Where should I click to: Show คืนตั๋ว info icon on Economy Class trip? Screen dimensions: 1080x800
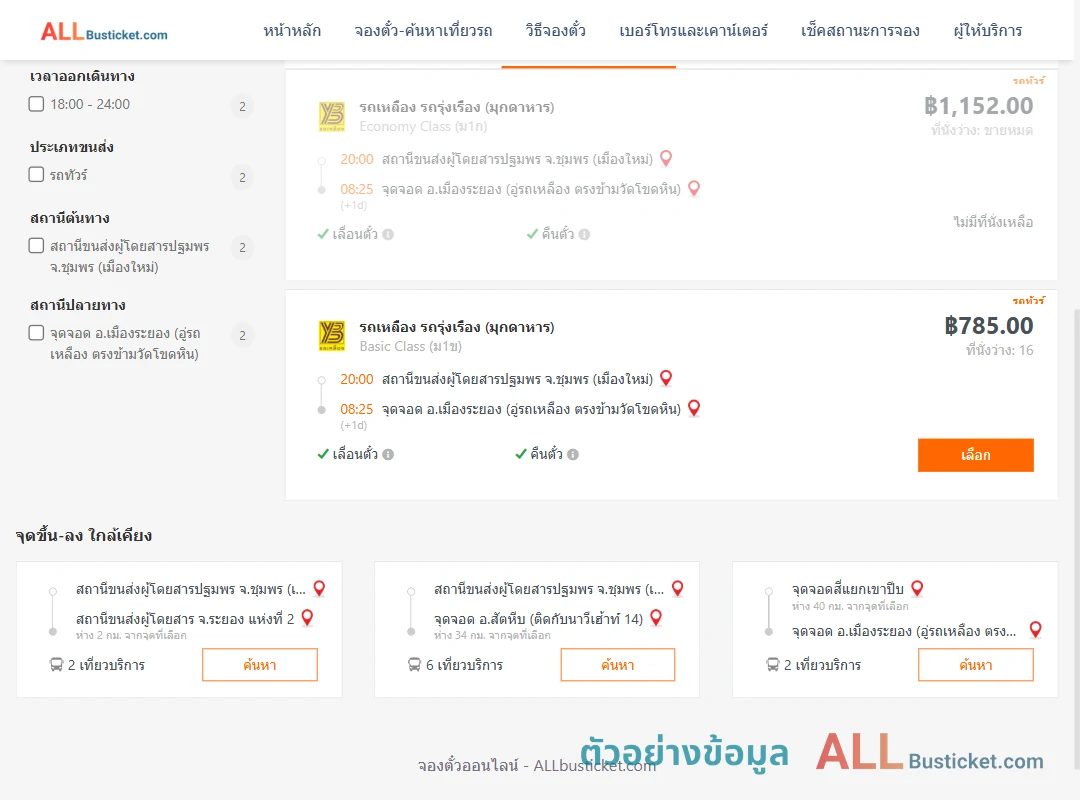coord(584,234)
